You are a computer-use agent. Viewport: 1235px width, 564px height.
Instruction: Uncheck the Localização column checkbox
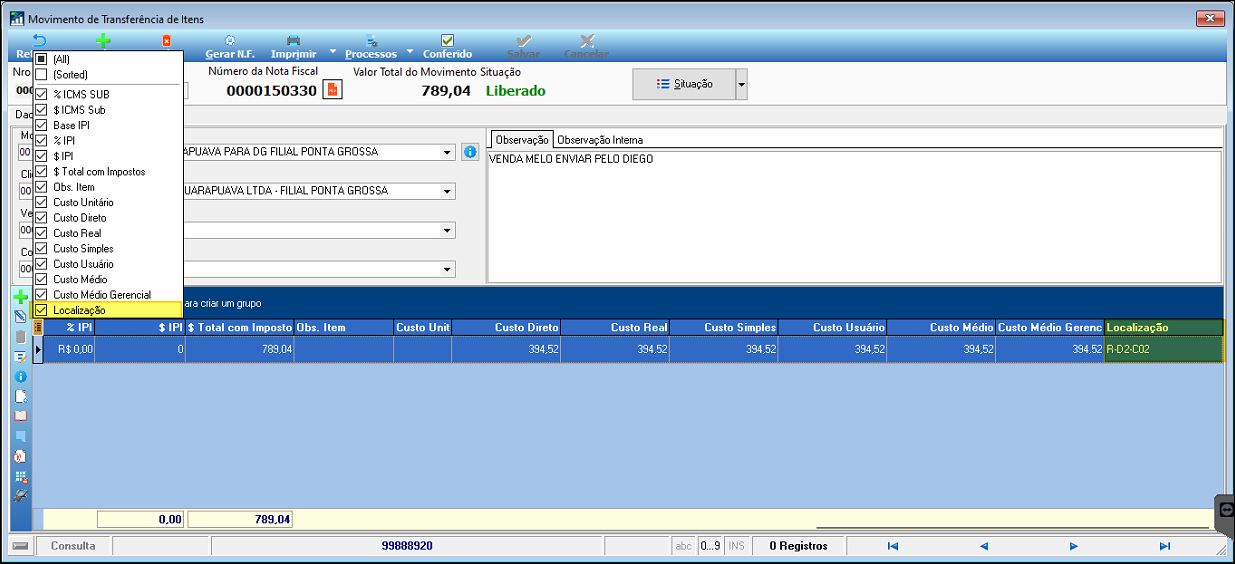[x=41, y=311]
